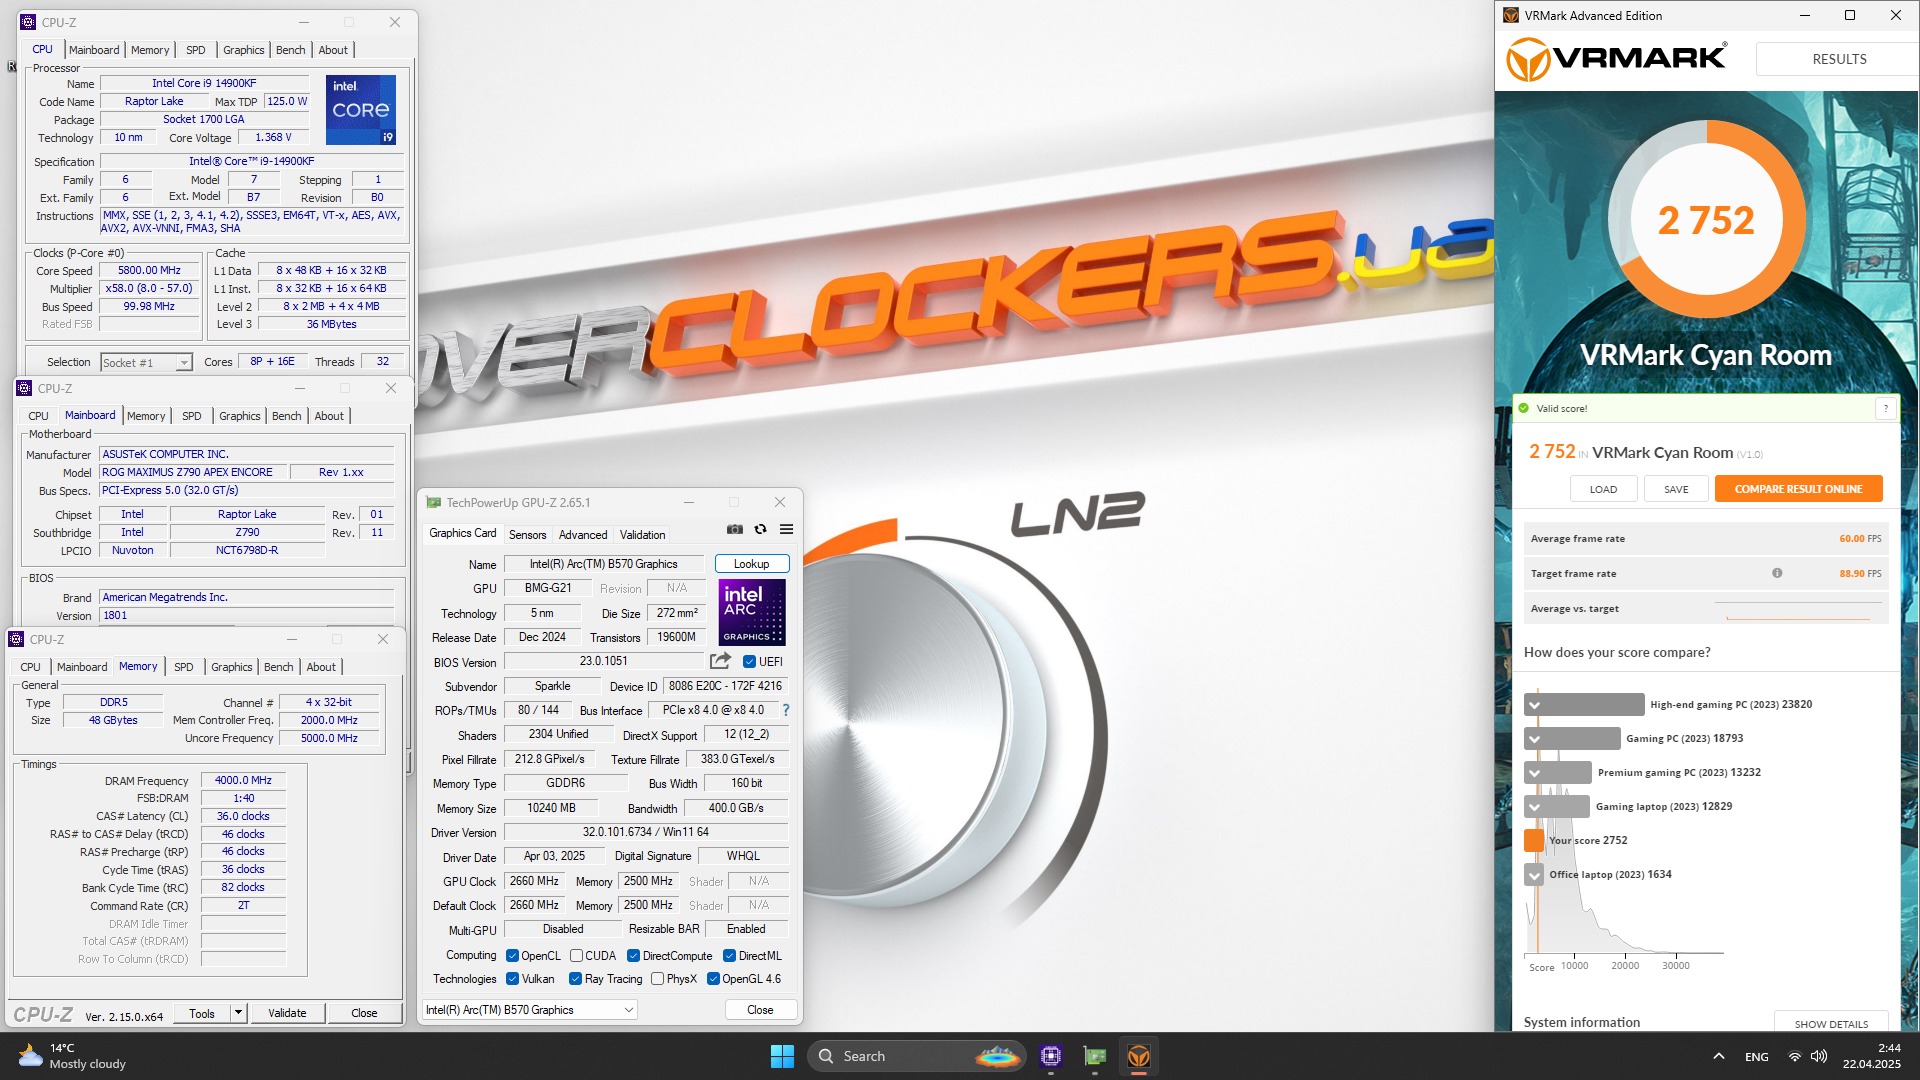Click VRMark taskbar icon

click(1139, 1056)
